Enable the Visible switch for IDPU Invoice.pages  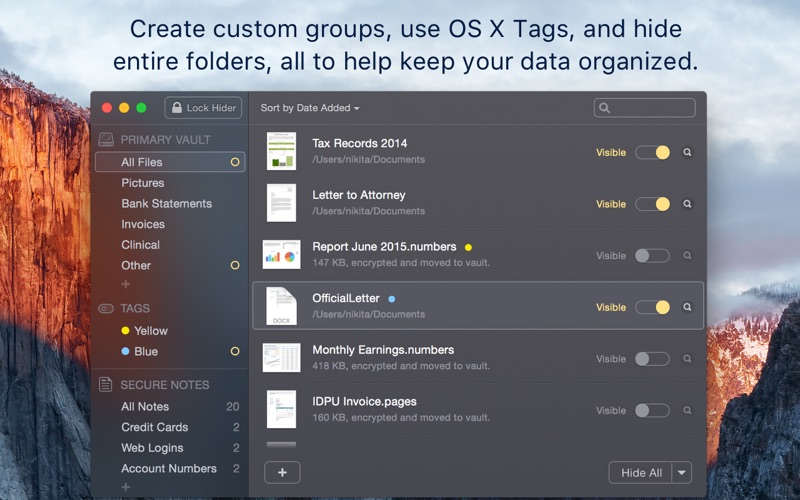(652, 410)
